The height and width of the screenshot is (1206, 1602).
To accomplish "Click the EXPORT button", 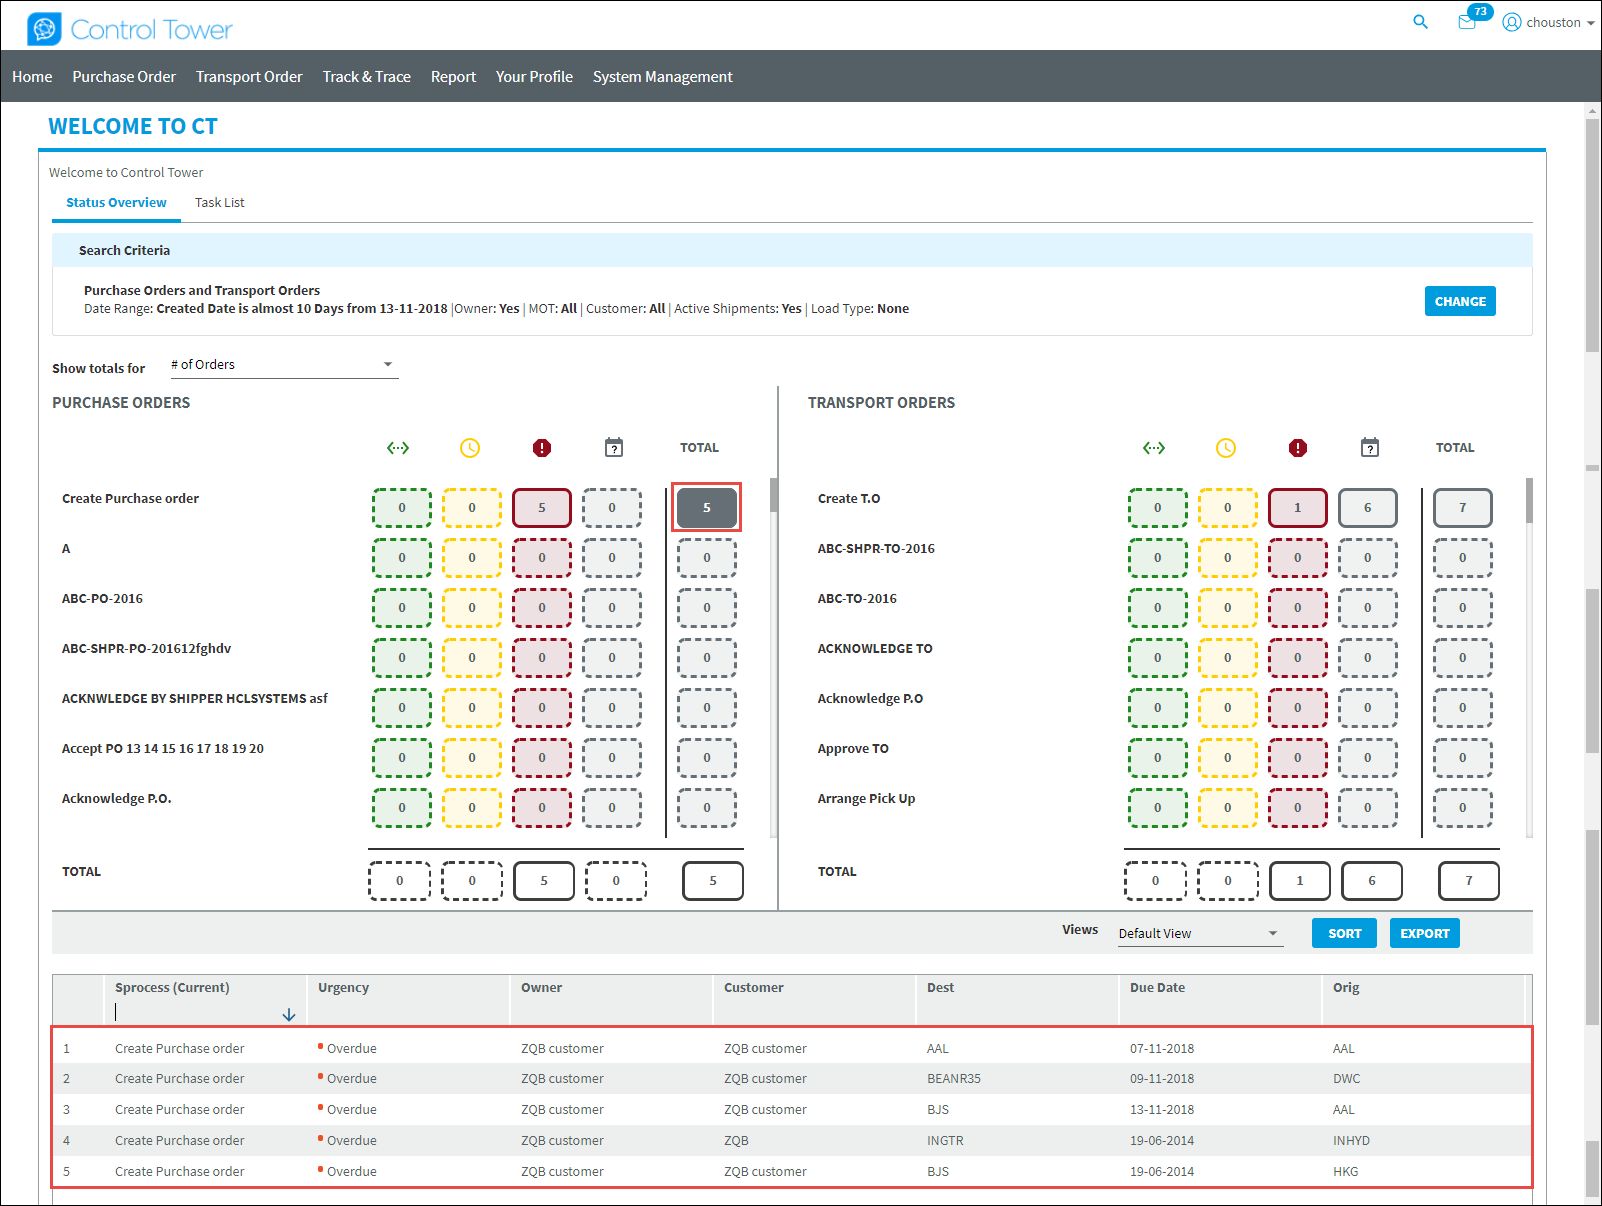I will tap(1425, 933).
